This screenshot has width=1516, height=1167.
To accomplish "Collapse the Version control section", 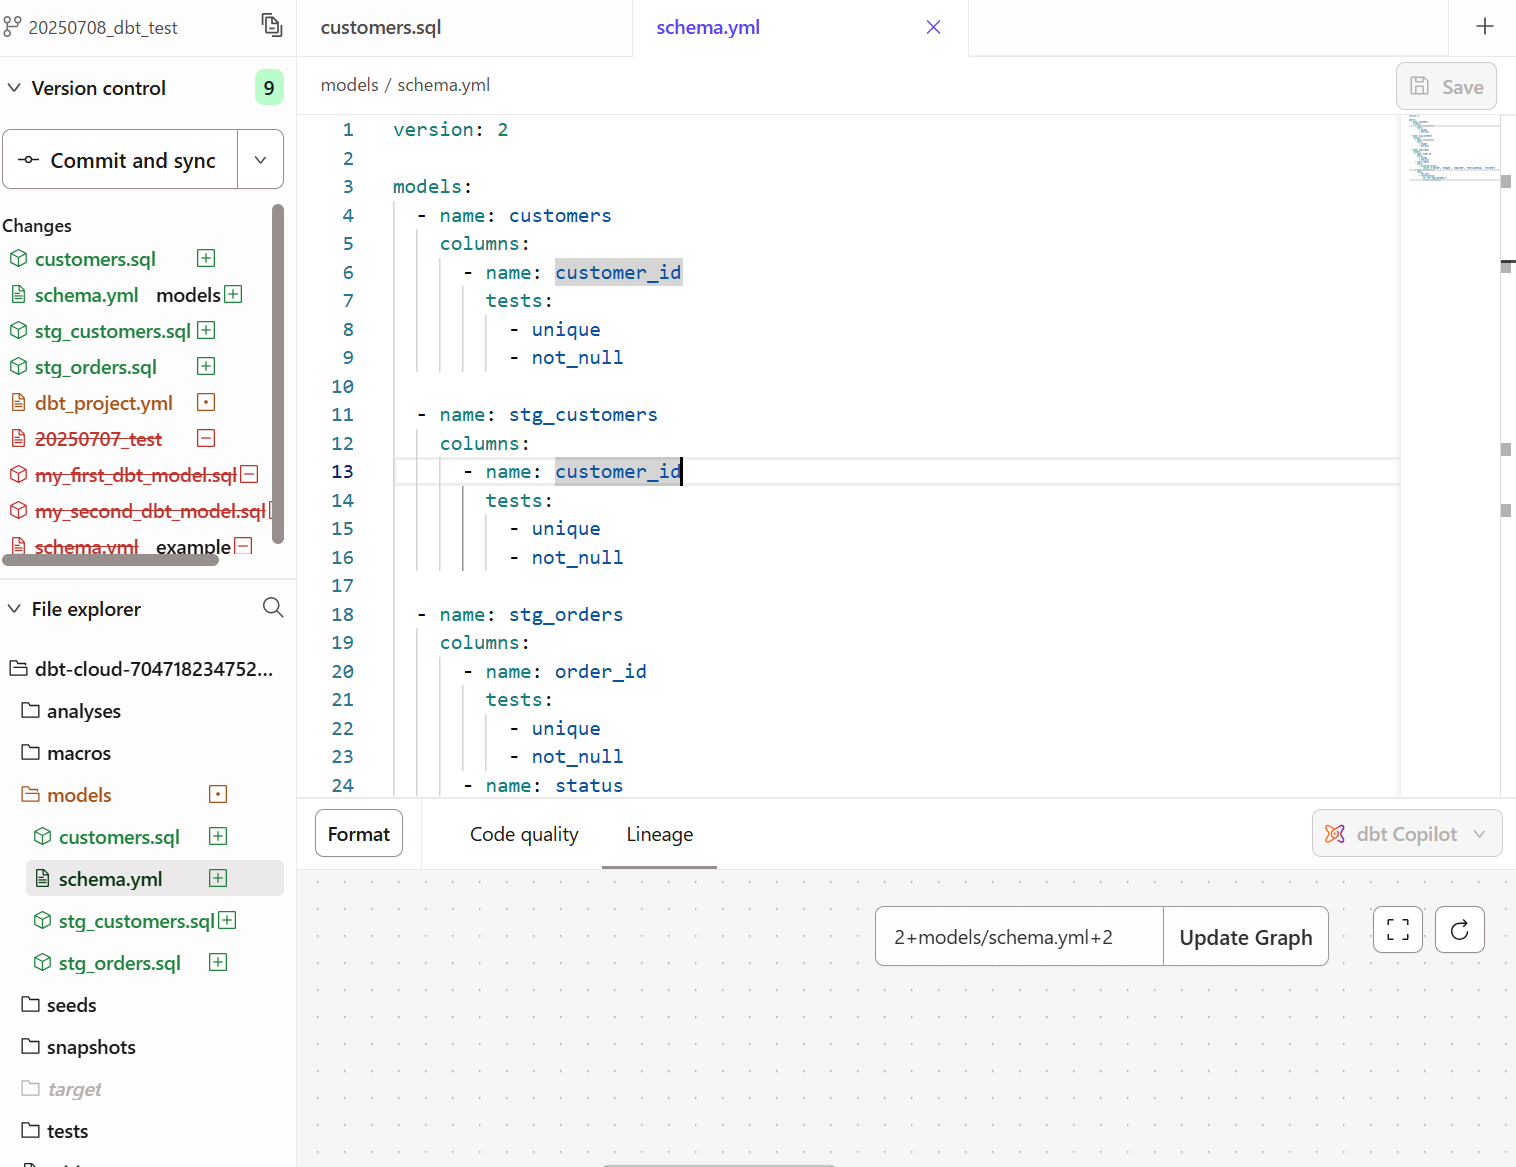I will pyautogui.click(x=14, y=88).
